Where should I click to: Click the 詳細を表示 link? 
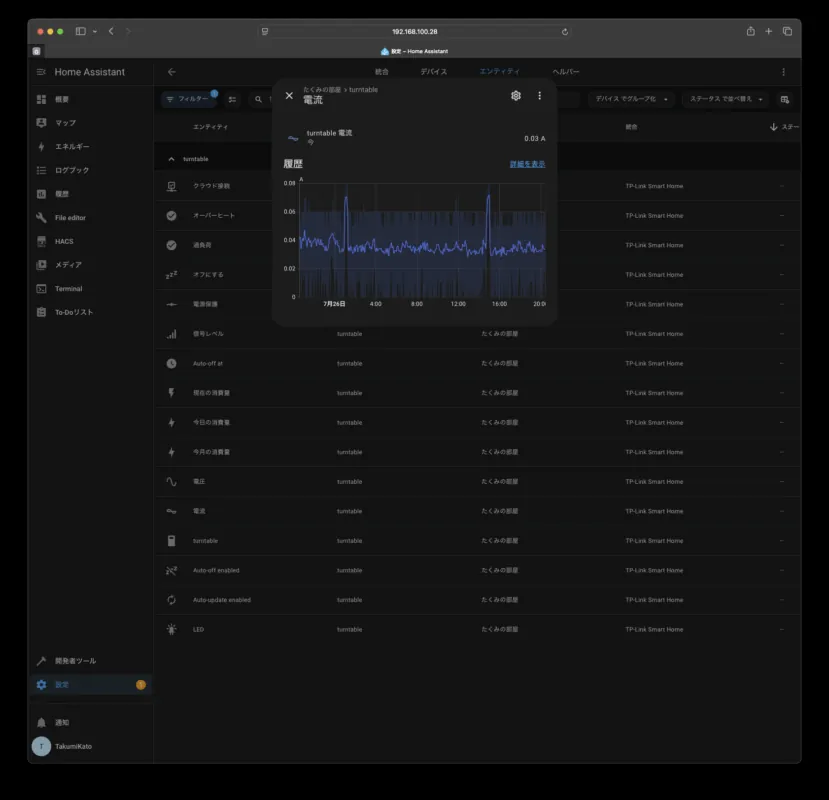[x=527, y=164]
